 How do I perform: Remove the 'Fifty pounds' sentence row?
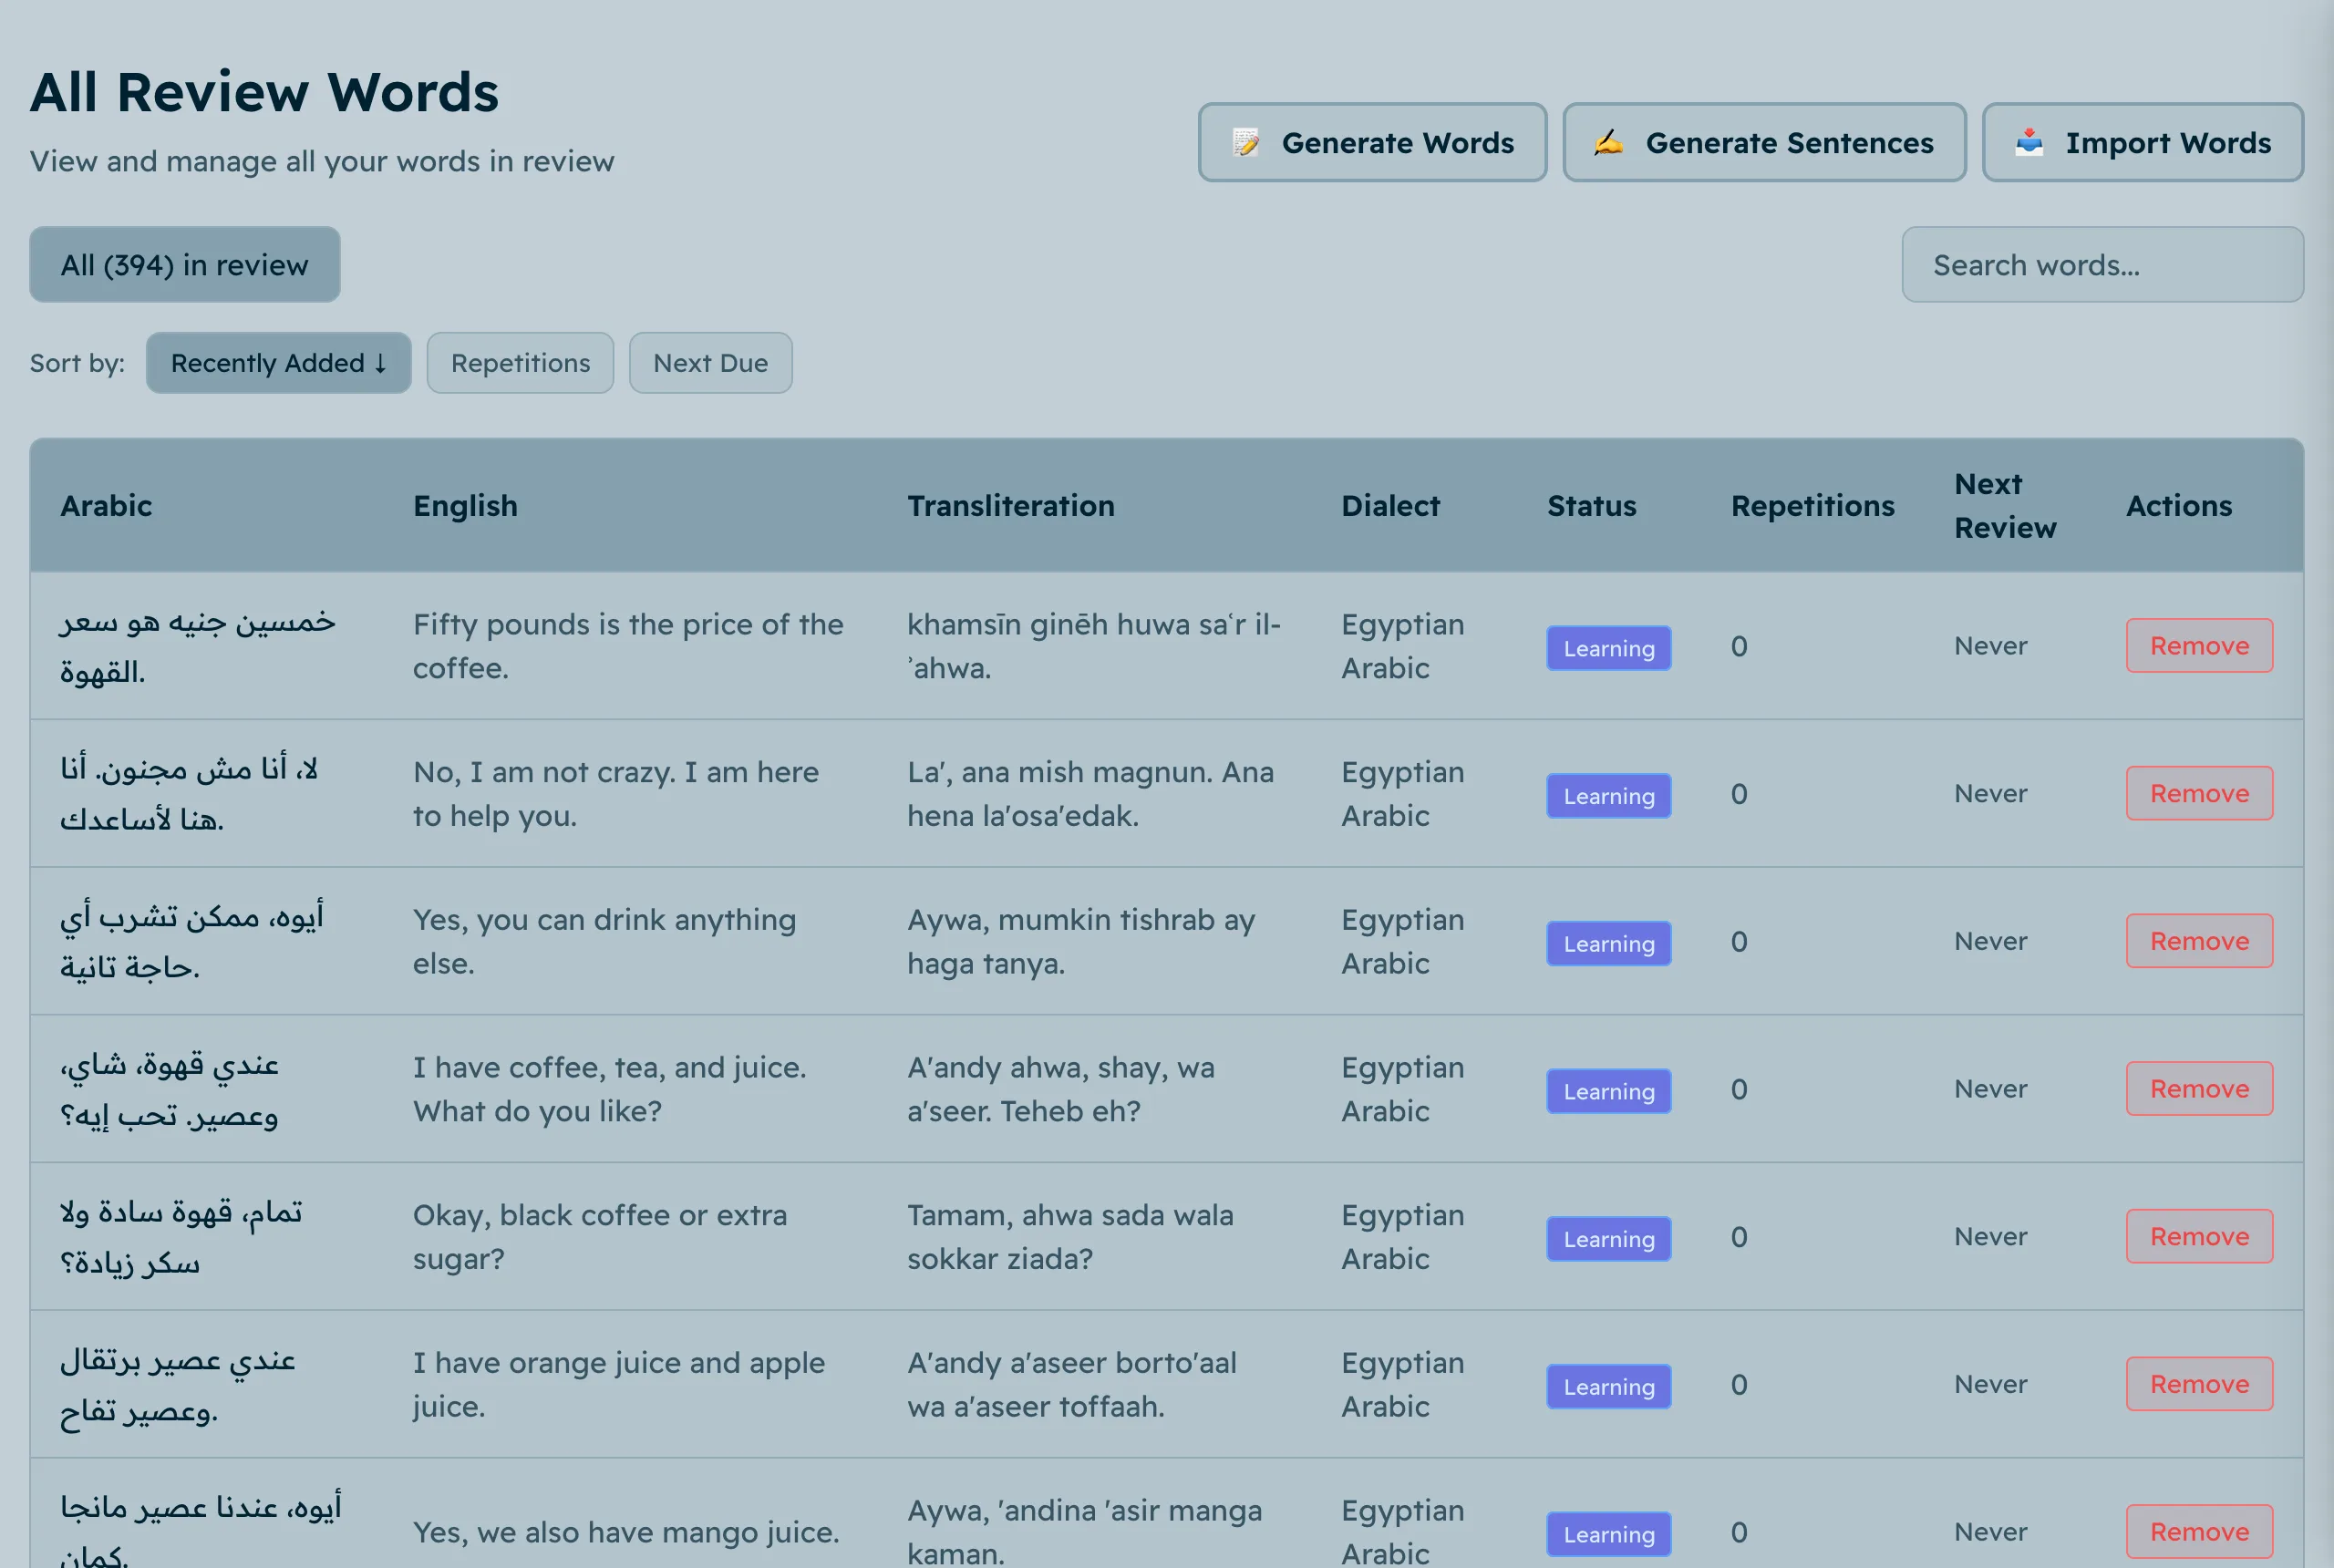coord(2199,645)
